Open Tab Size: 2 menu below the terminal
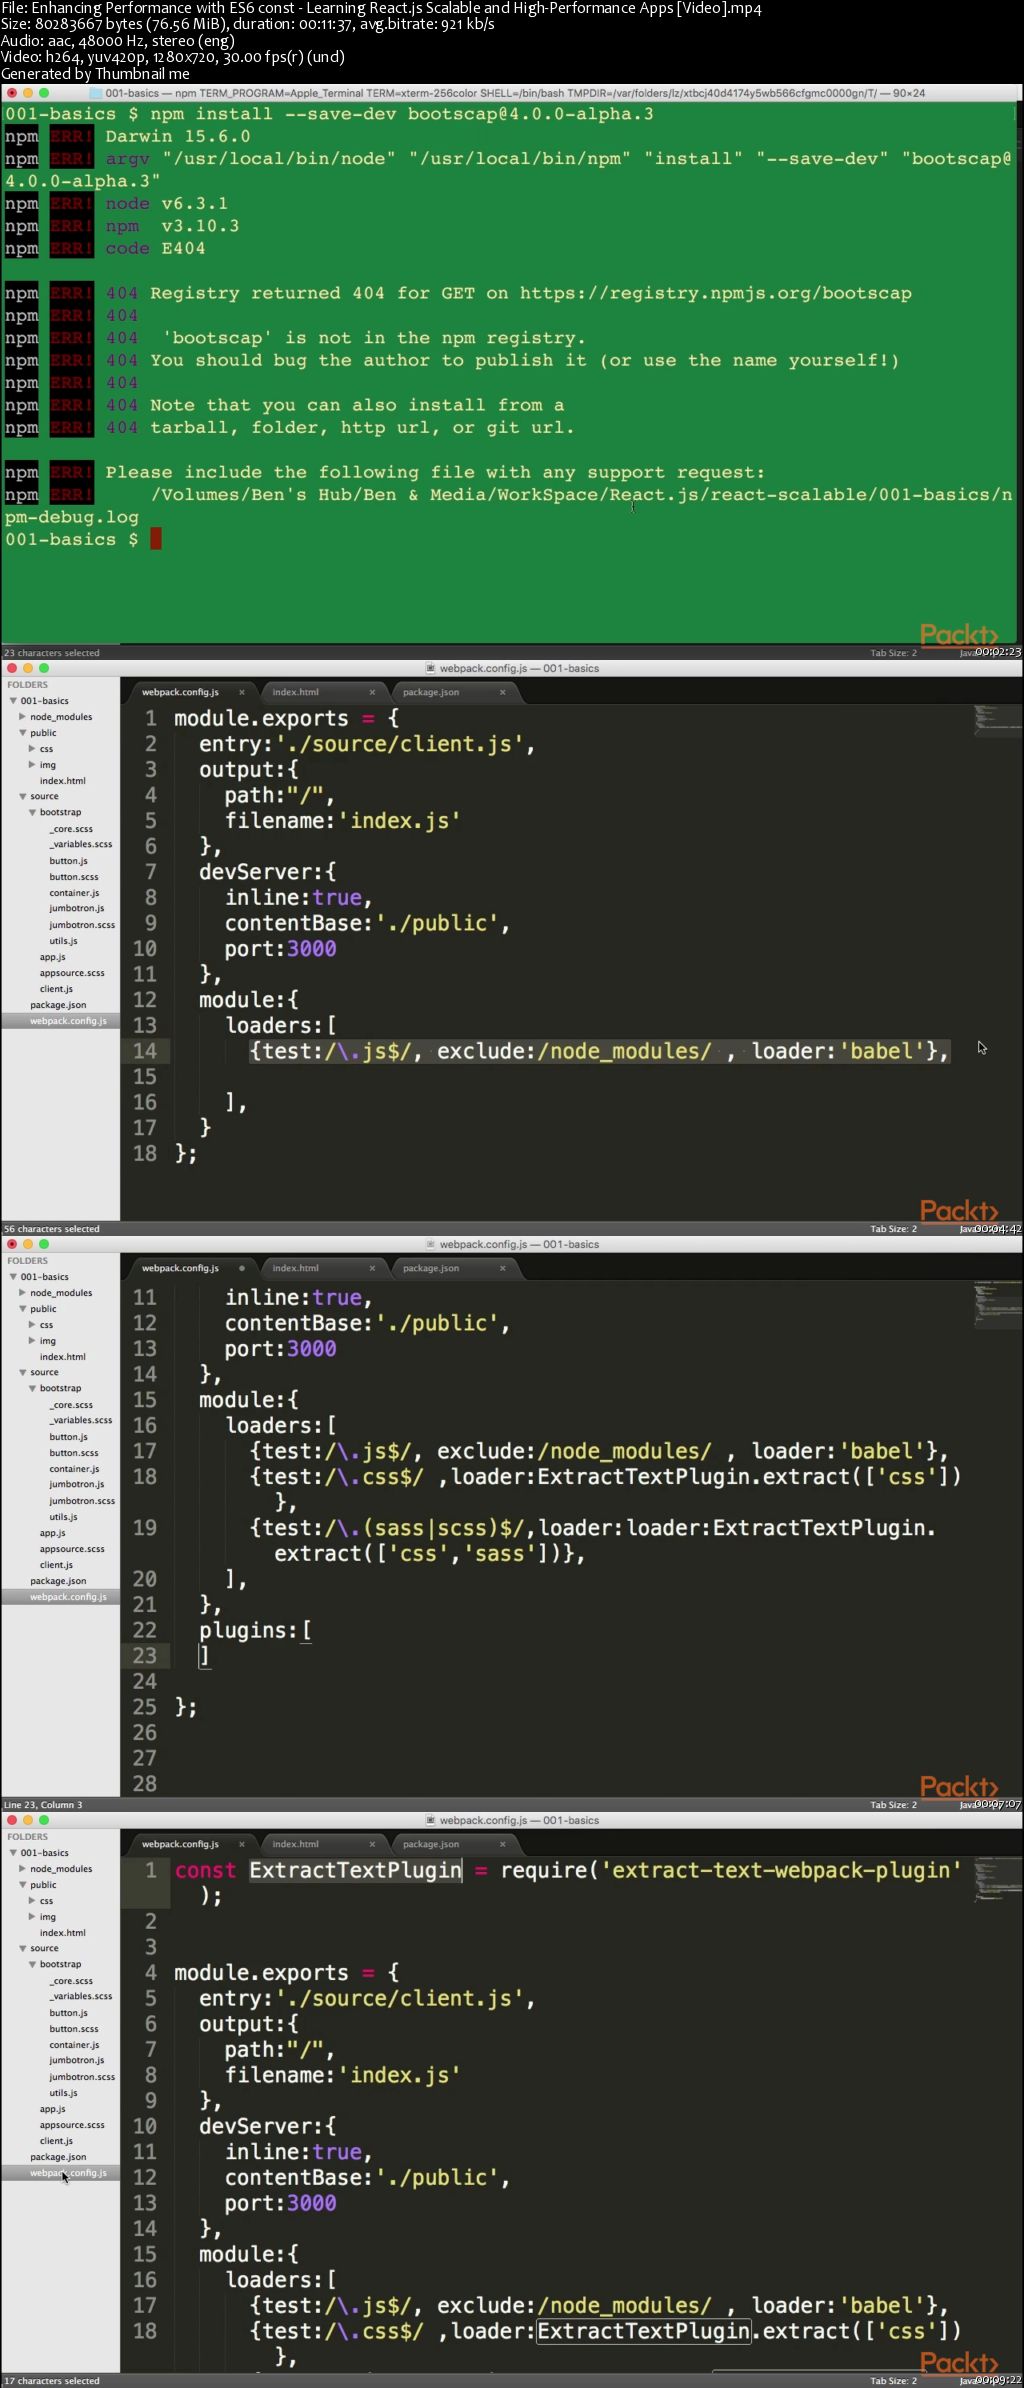 893,653
